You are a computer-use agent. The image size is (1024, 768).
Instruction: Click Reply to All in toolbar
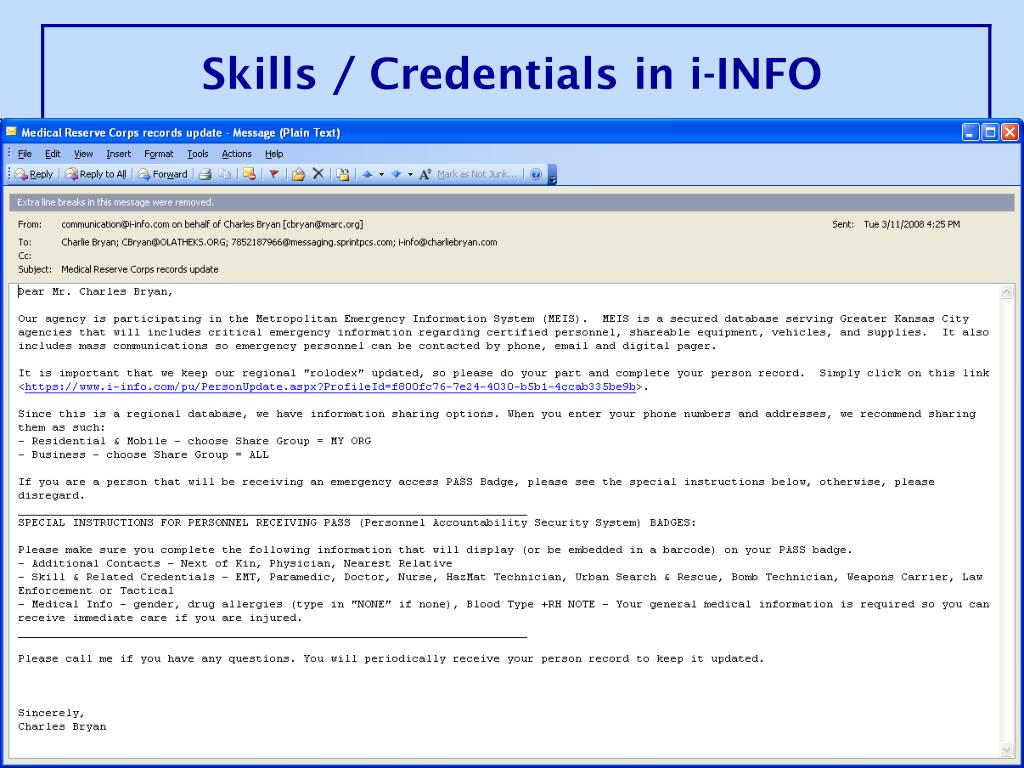coord(96,174)
